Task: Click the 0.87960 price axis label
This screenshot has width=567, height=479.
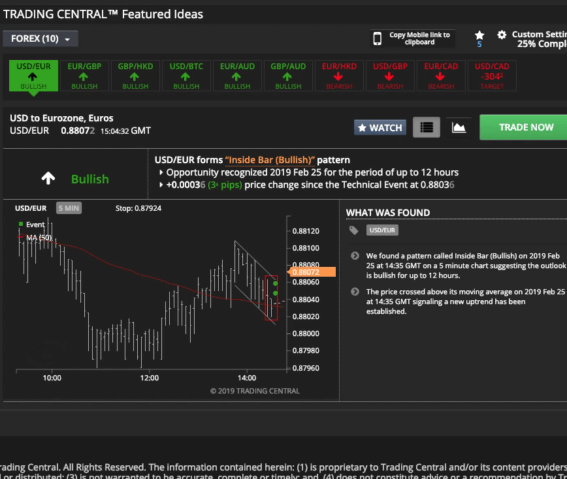Action: 306,368
